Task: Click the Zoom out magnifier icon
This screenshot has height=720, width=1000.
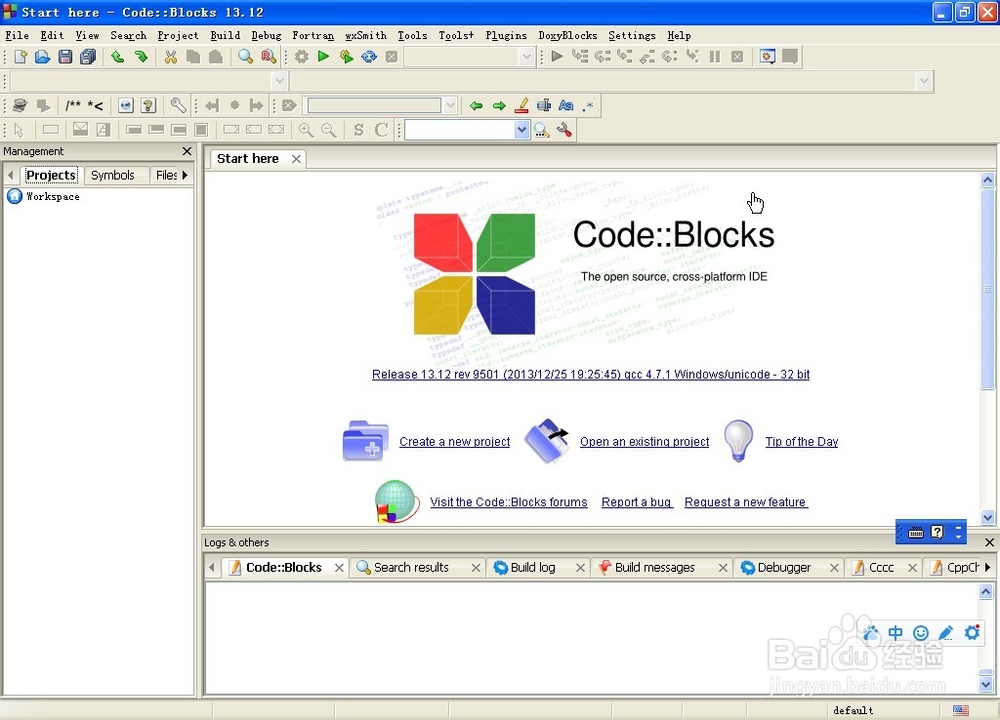Action: (329, 130)
